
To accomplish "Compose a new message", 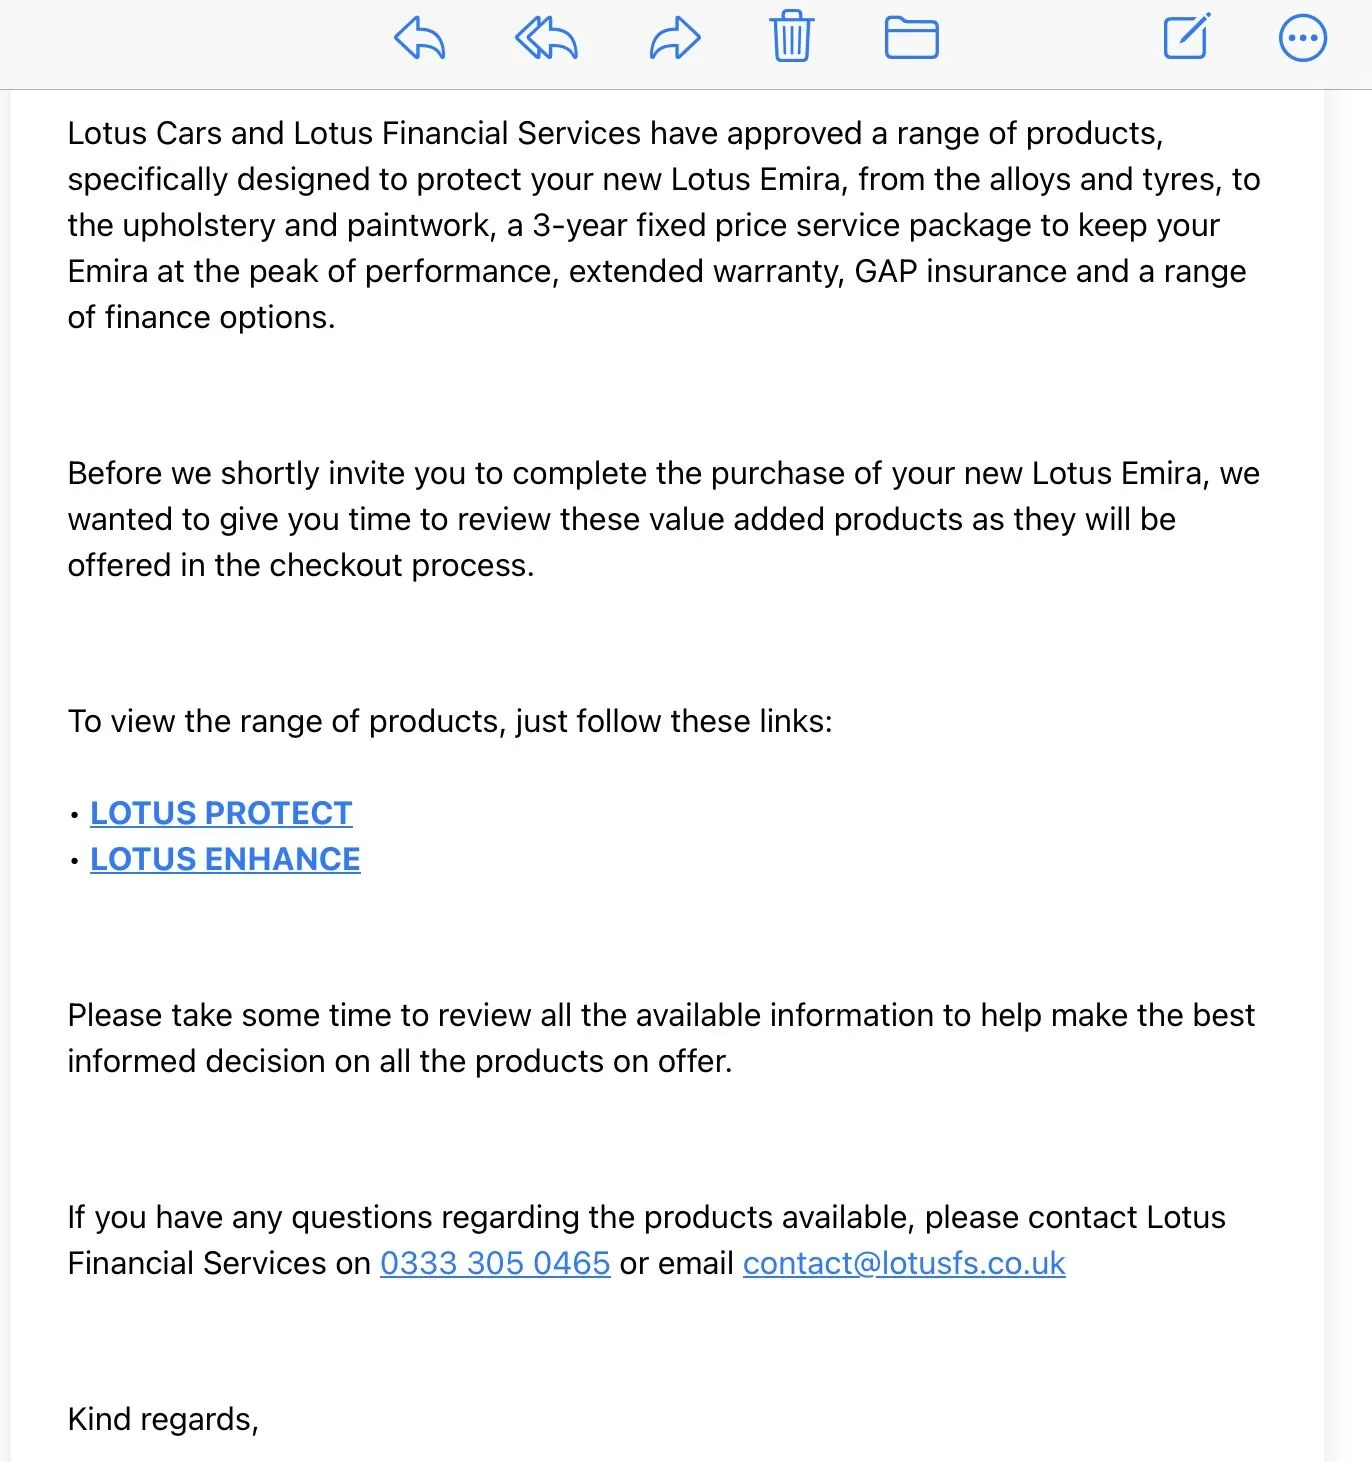I will 1187,37.
